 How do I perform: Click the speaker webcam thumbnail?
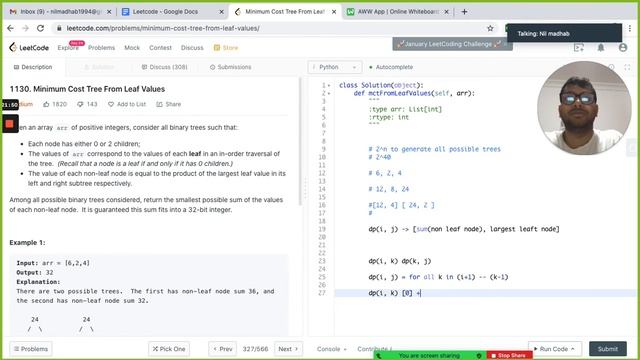584,108
